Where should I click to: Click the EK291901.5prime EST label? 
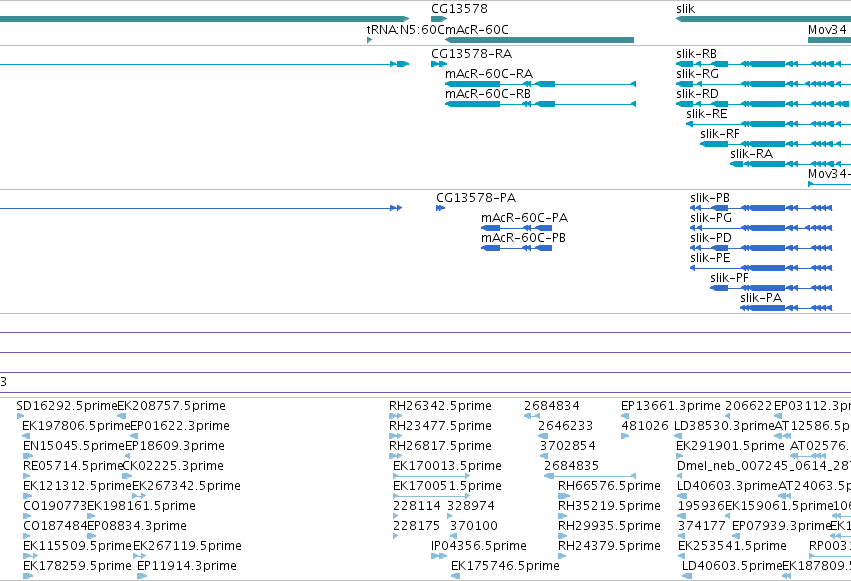pyautogui.click(x=731, y=446)
